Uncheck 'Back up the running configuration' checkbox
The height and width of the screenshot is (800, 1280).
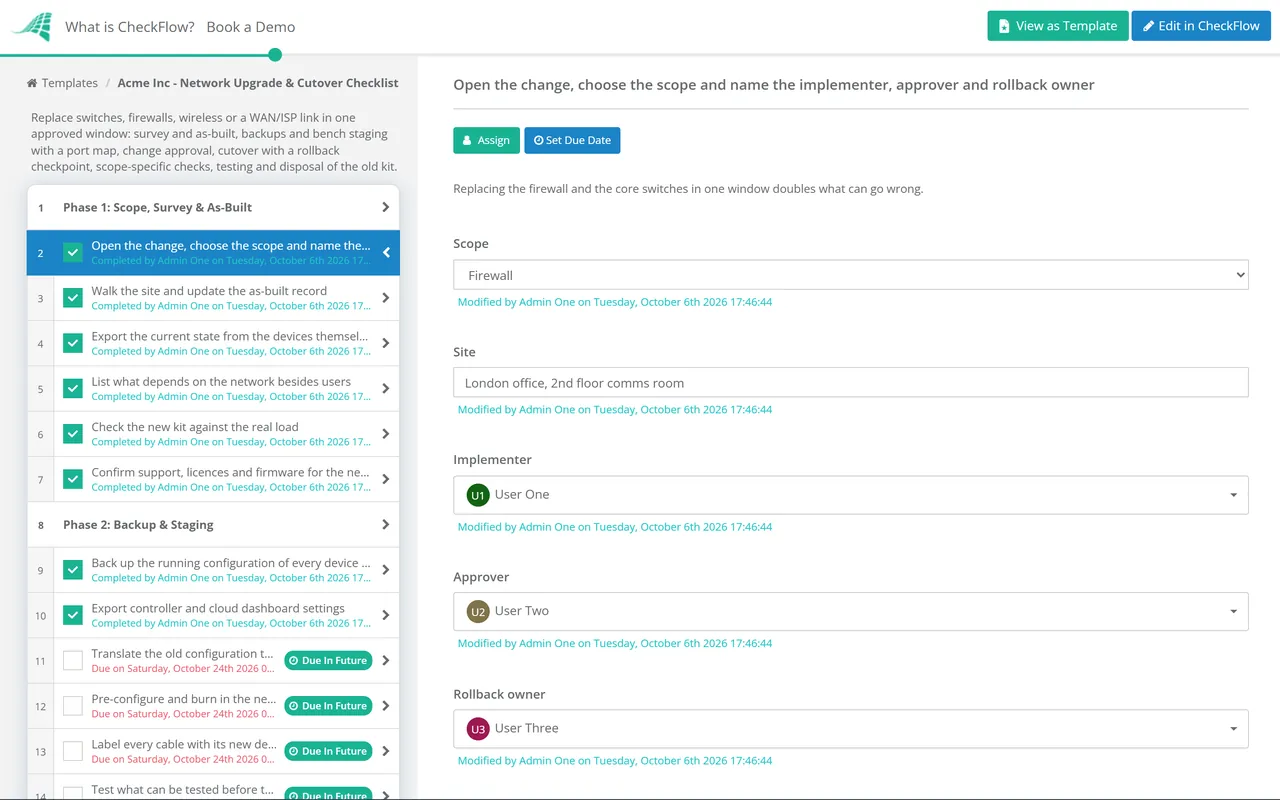pyautogui.click(x=73, y=570)
